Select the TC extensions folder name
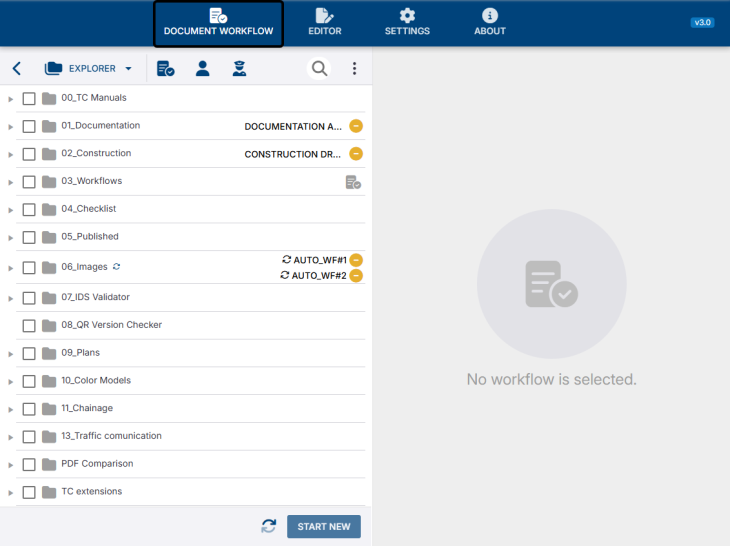Viewport: 730px width, 546px height. 92,492
